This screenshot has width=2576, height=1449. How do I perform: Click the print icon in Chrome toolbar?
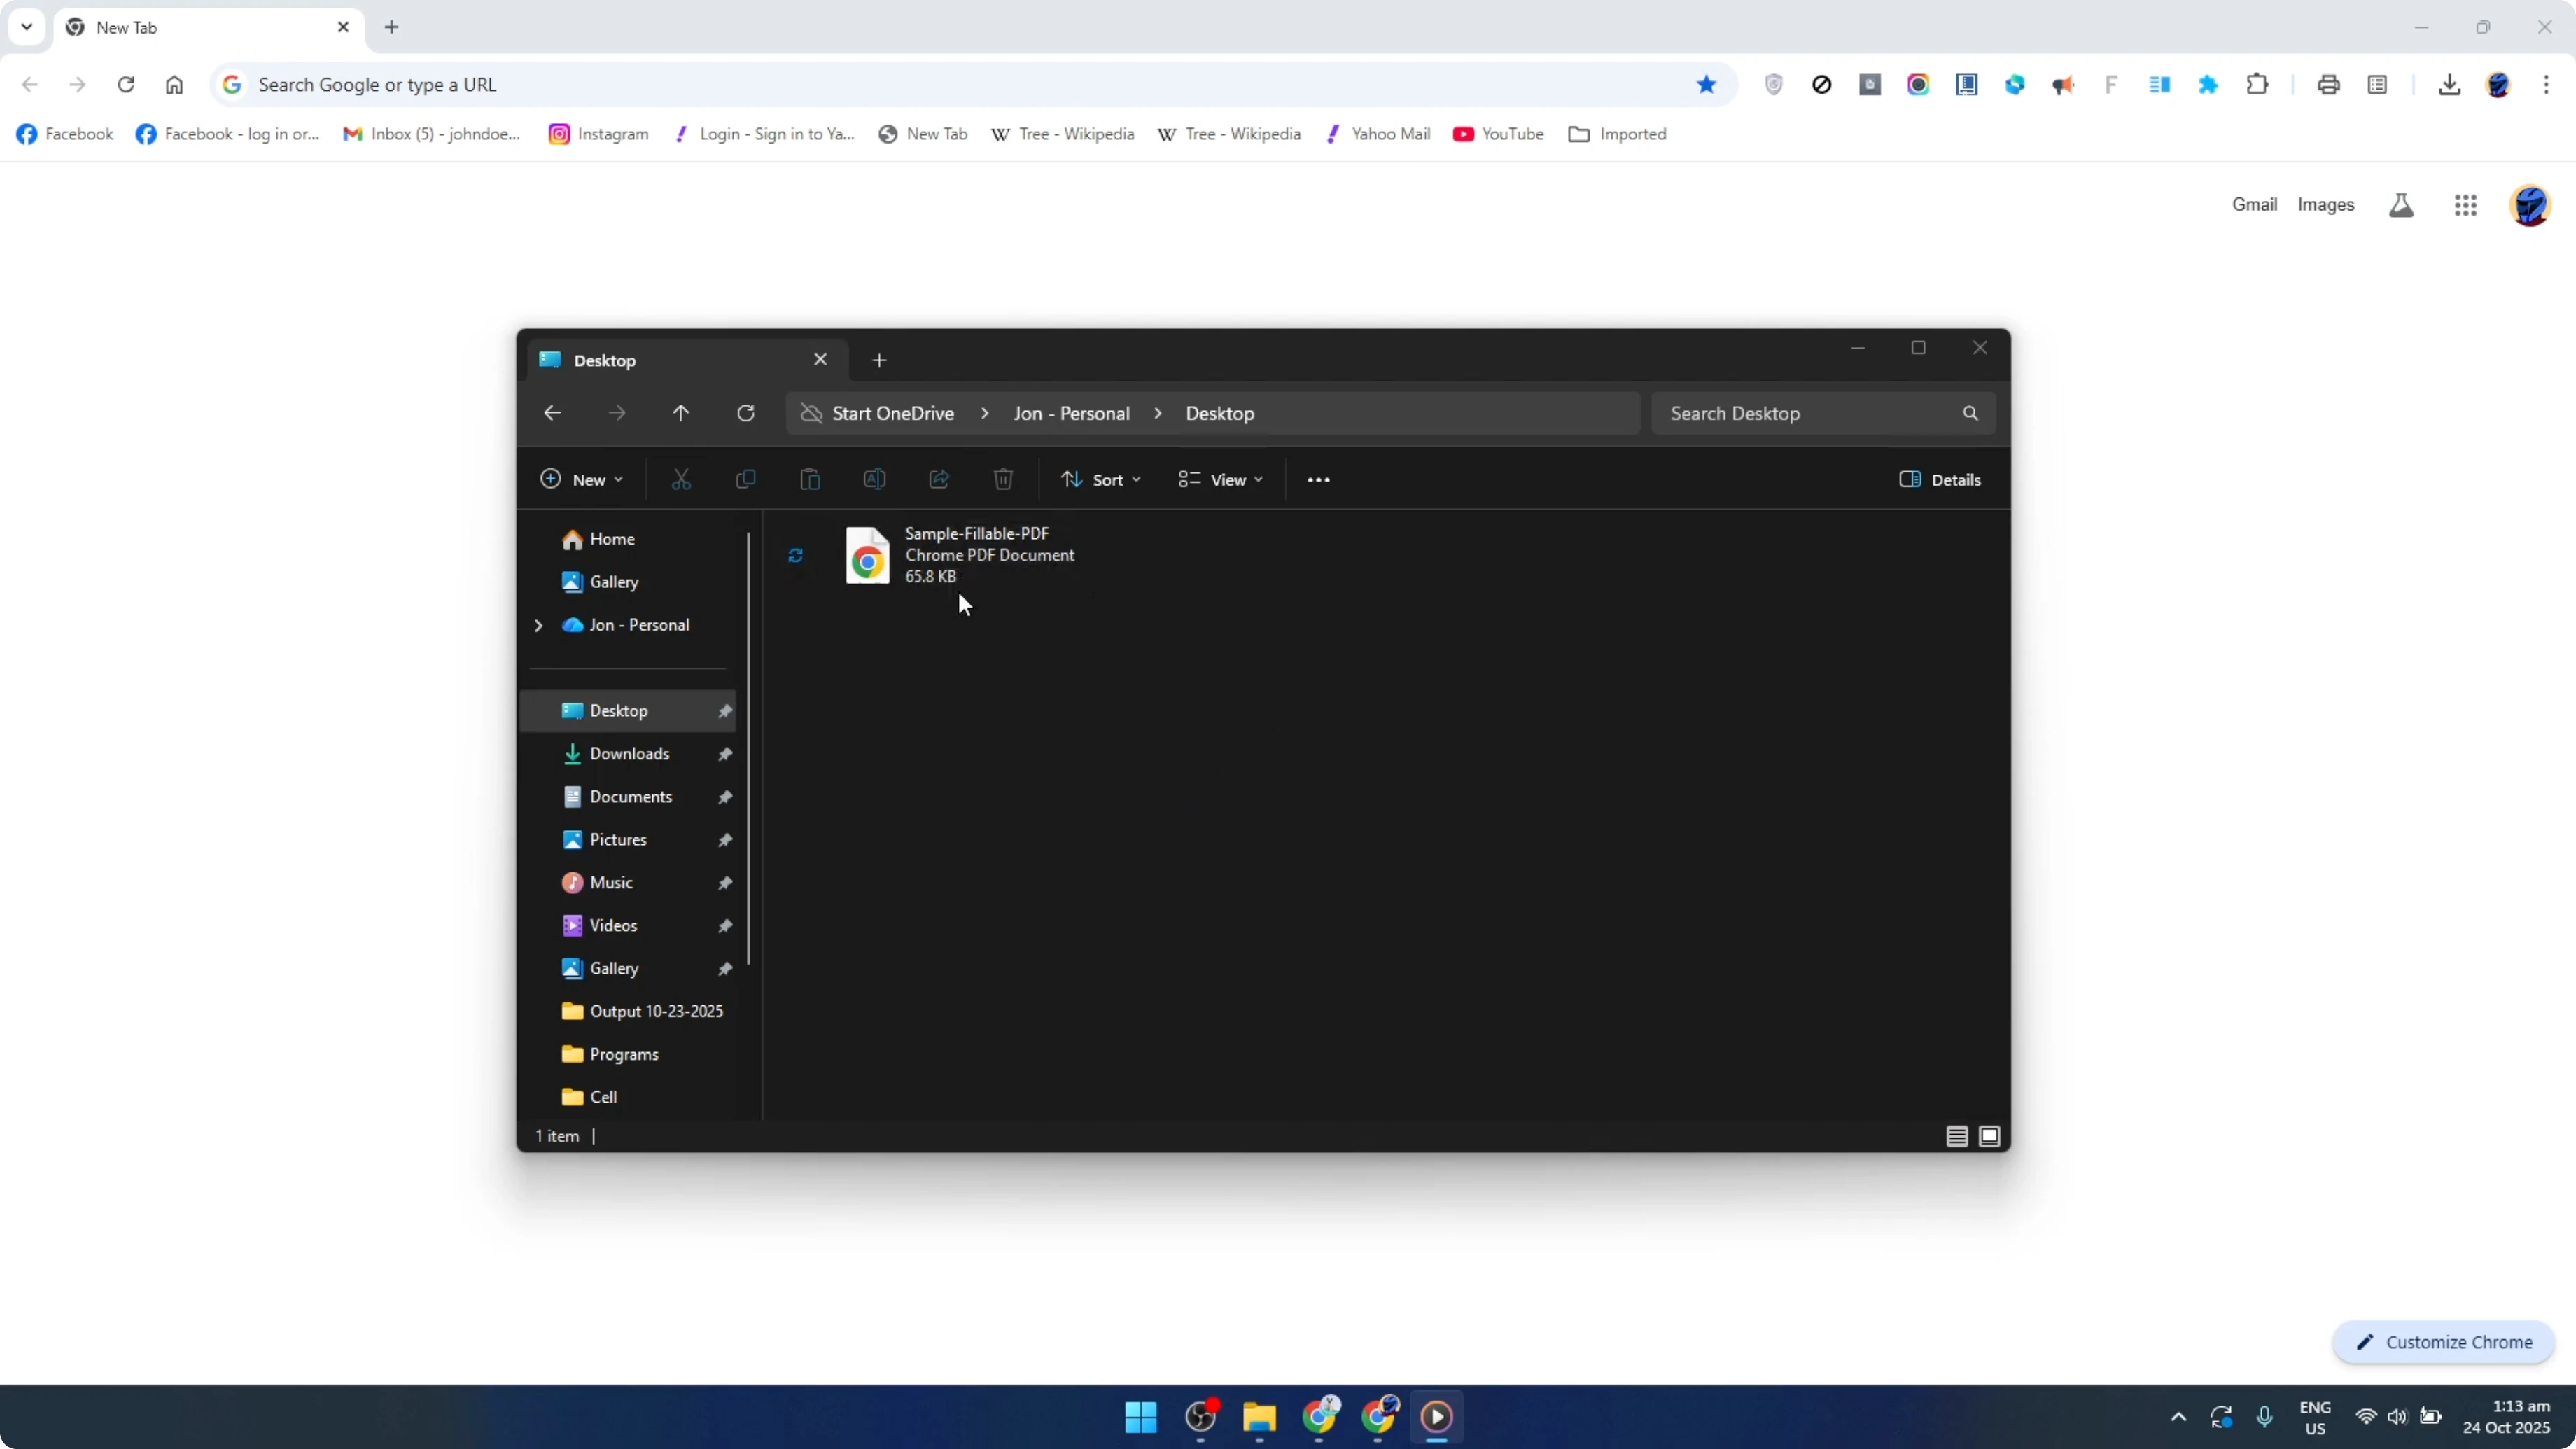[2329, 85]
